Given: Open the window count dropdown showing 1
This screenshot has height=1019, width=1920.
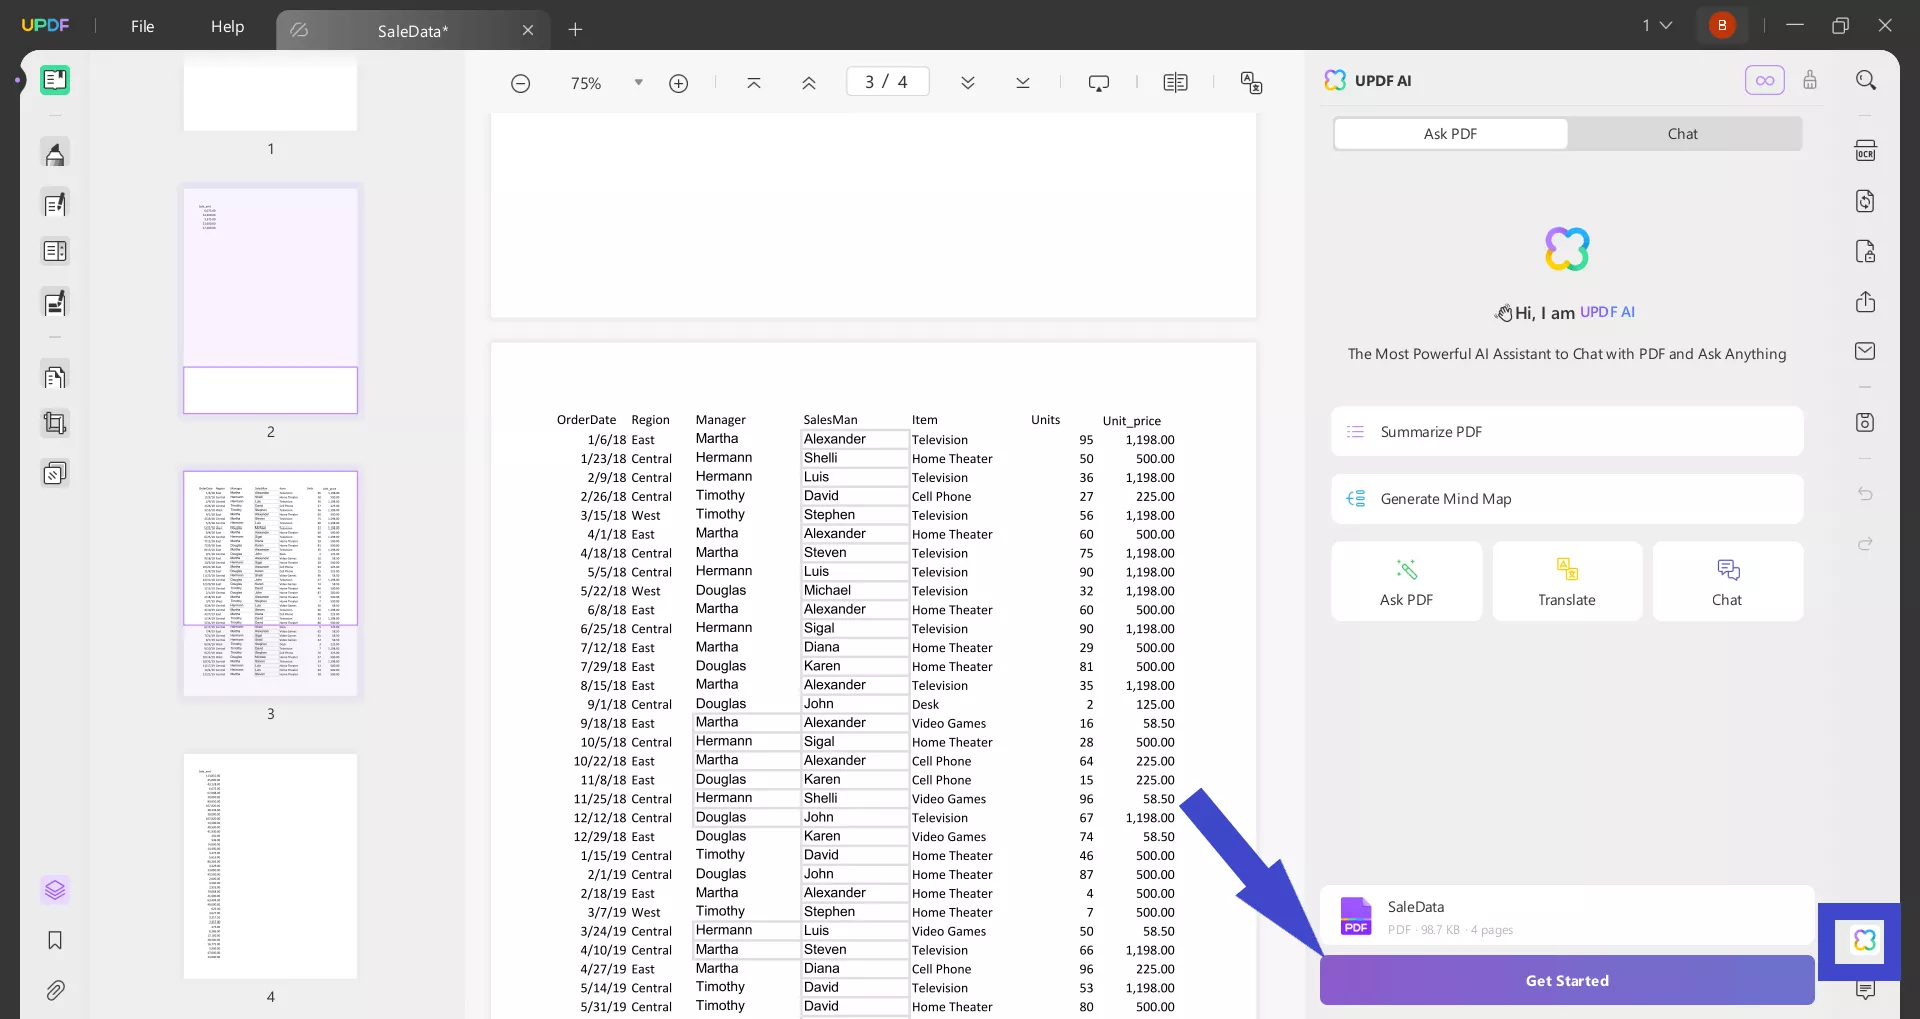Looking at the screenshot, I should pyautogui.click(x=1656, y=25).
